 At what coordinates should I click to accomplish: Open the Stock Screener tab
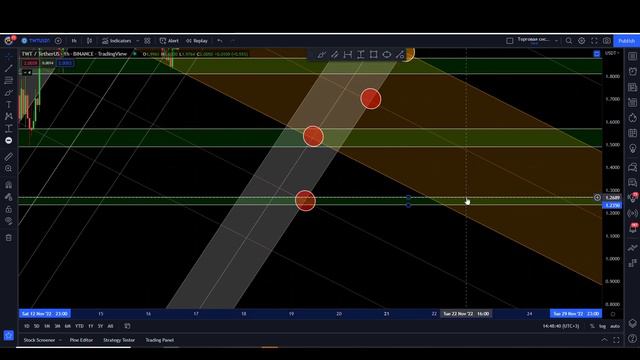point(39,340)
